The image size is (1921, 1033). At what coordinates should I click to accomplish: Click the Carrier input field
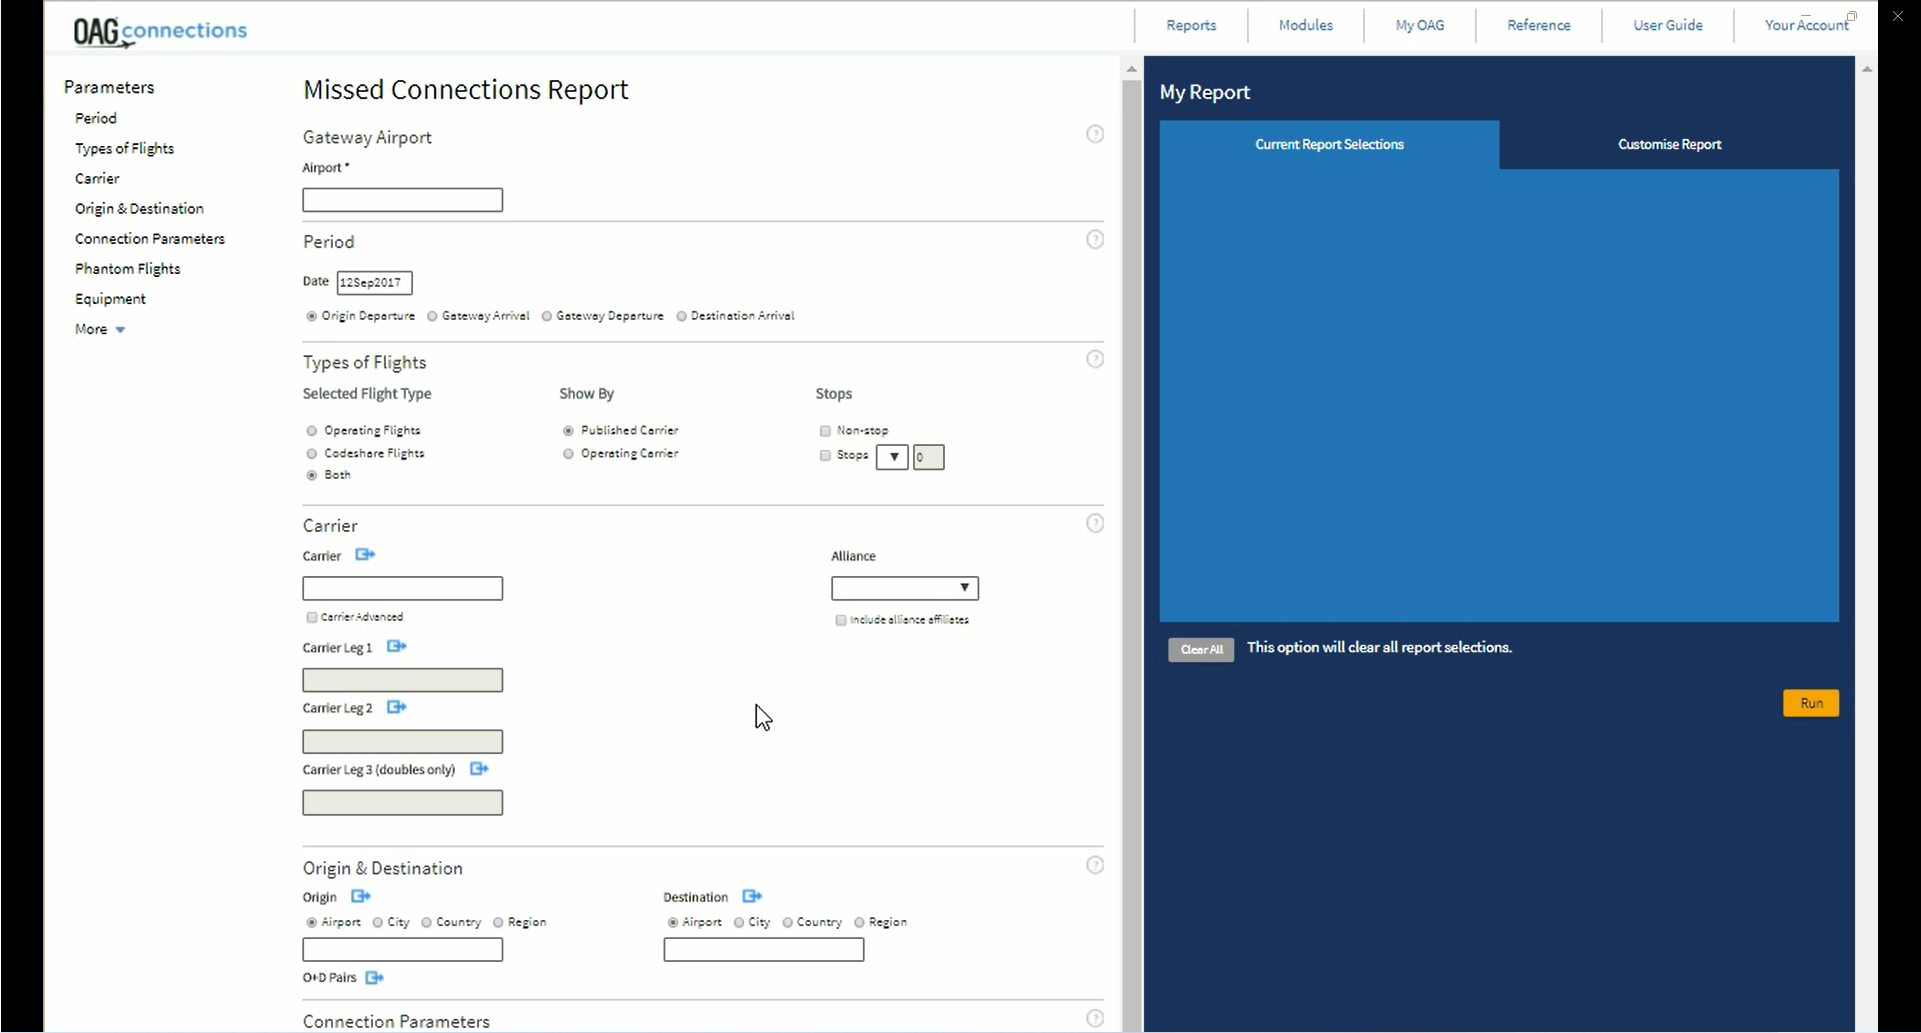click(x=403, y=588)
